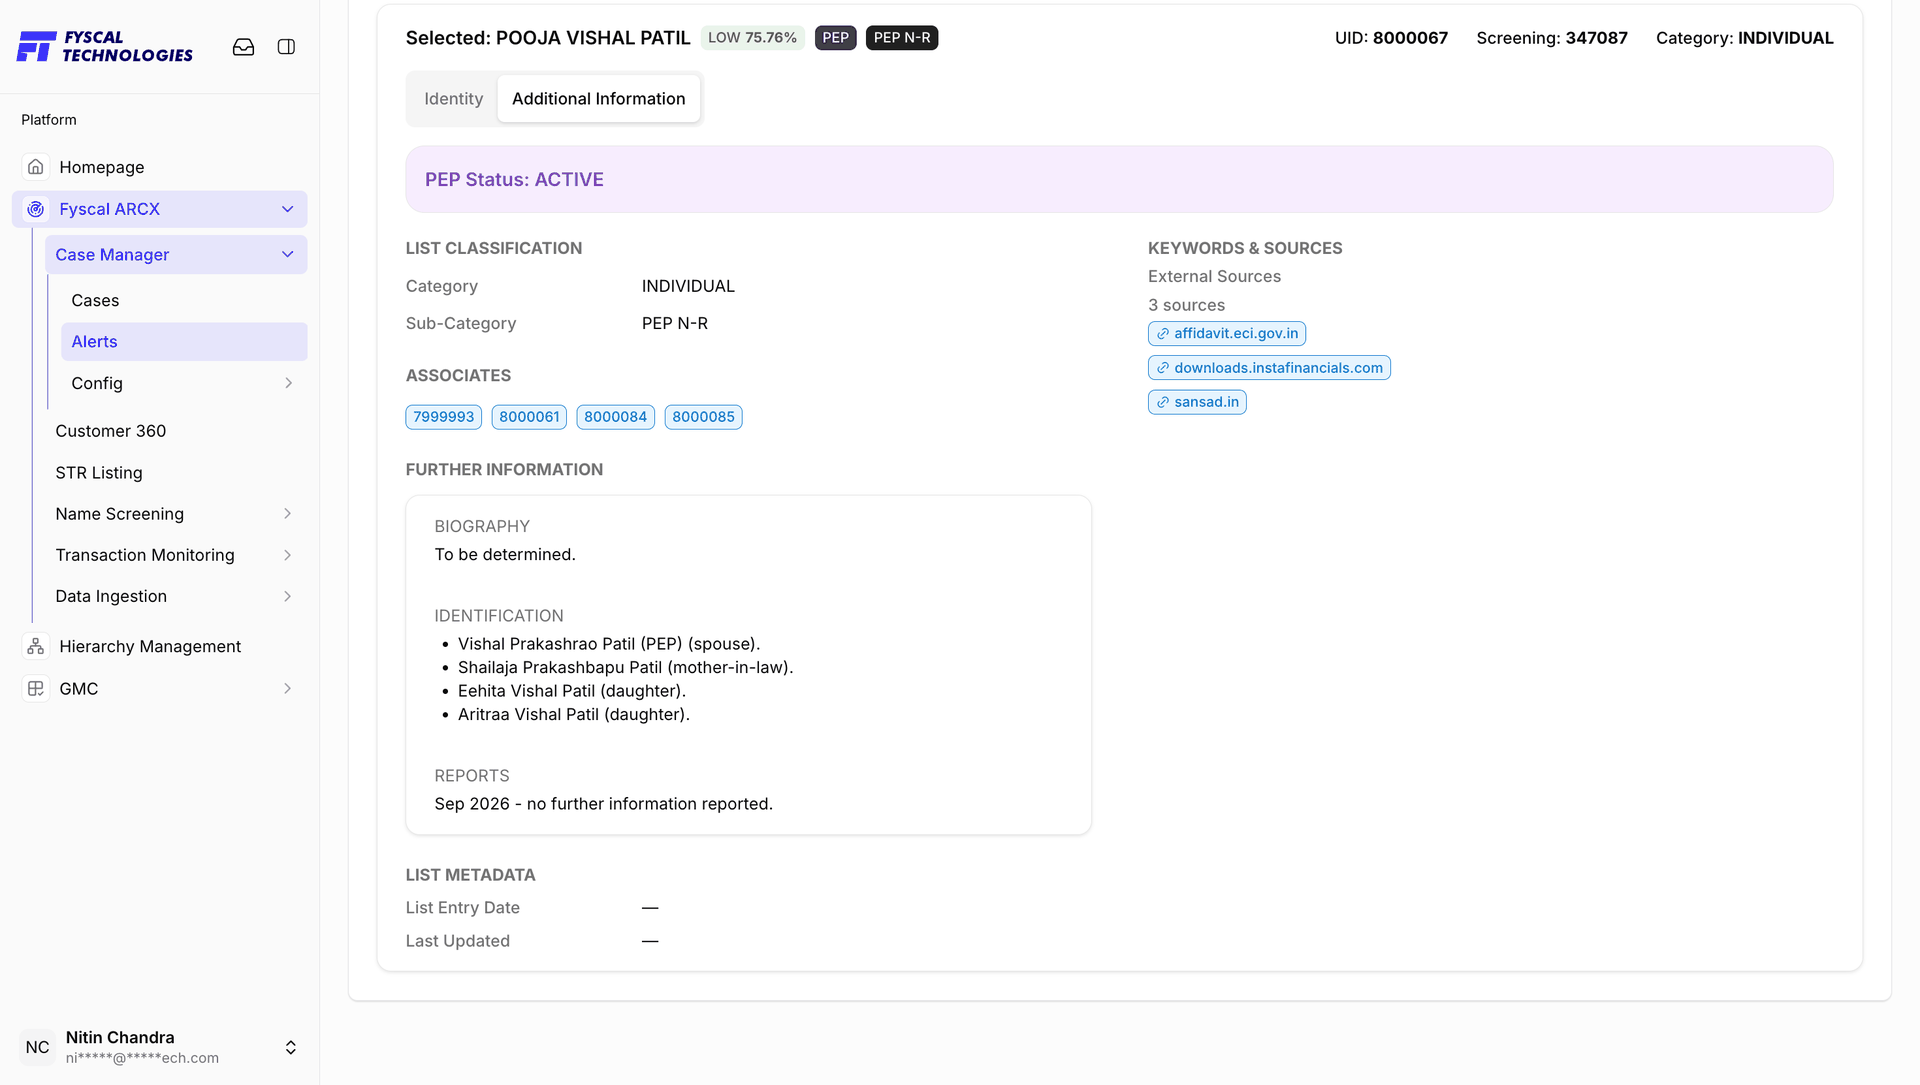This screenshot has height=1085, width=1920.
Task: Switch to the Identity tab
Action: click(453, 98)
